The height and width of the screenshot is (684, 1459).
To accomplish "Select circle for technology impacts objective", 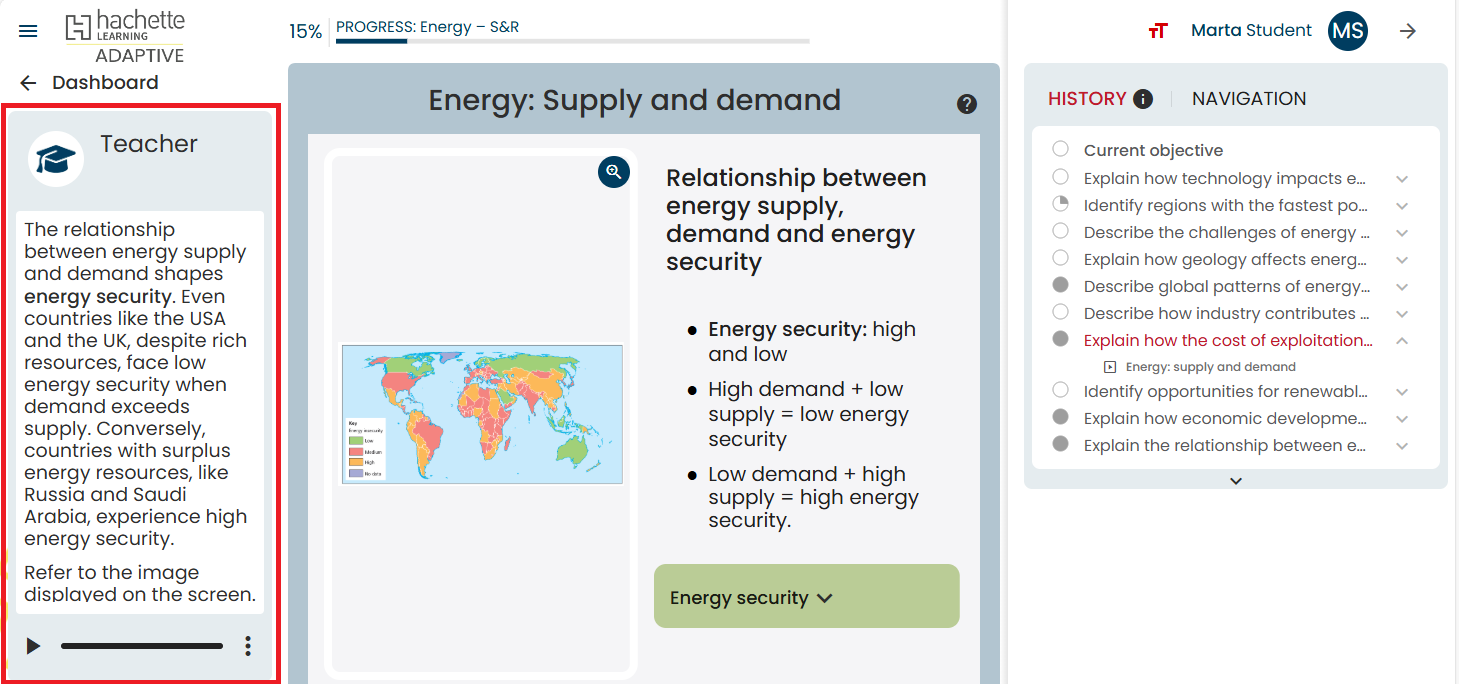I will click(x=1060, y=178).
